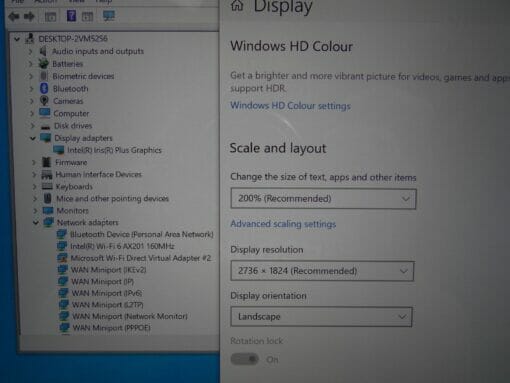Viewport: 510px width, 383px height.
Task: Click the Properties panel toolbar icon
Action: click(x=87, y=16)
